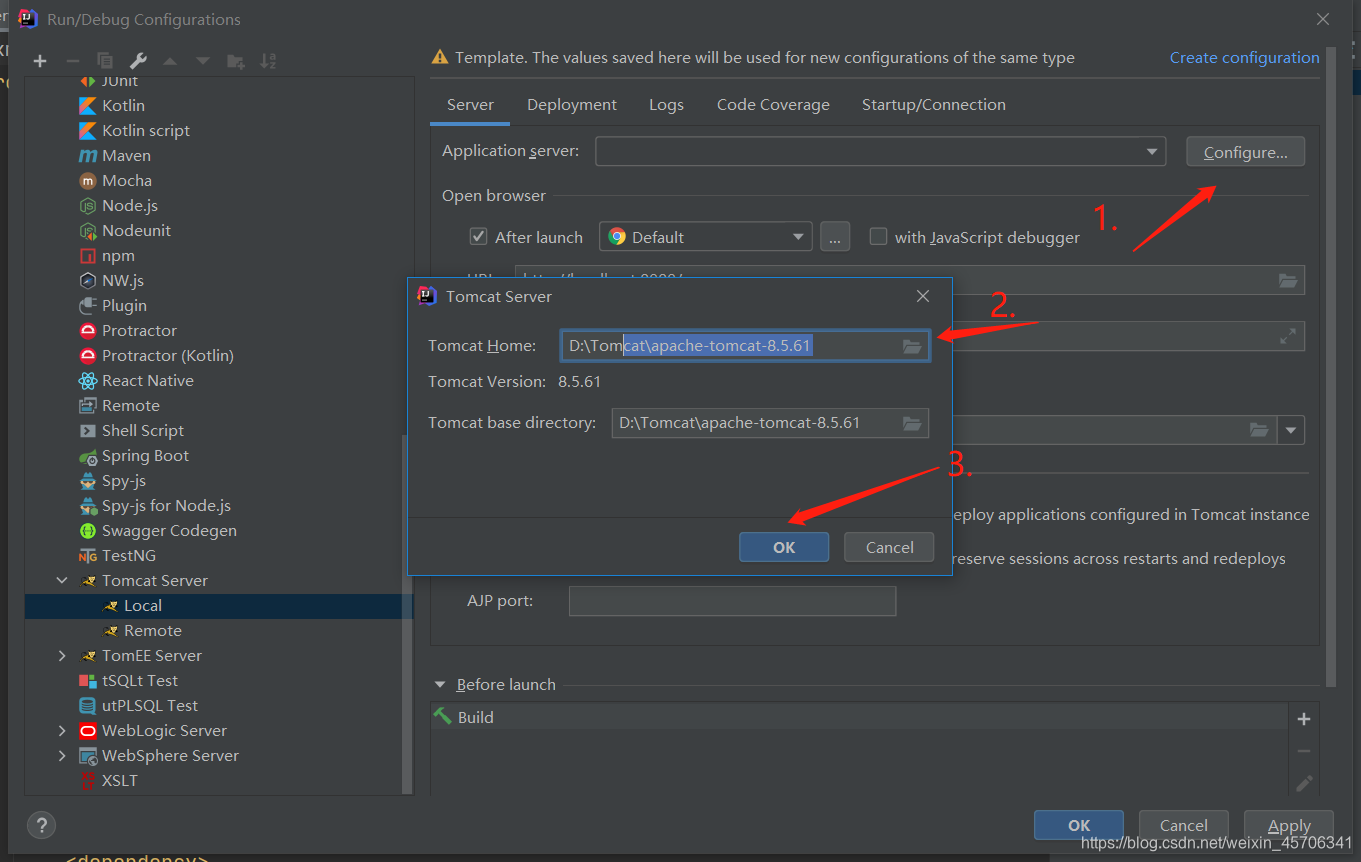Switch to the Deployment tab
The height and width of the screenshot is (862, 1361).
tap(572, 105)
